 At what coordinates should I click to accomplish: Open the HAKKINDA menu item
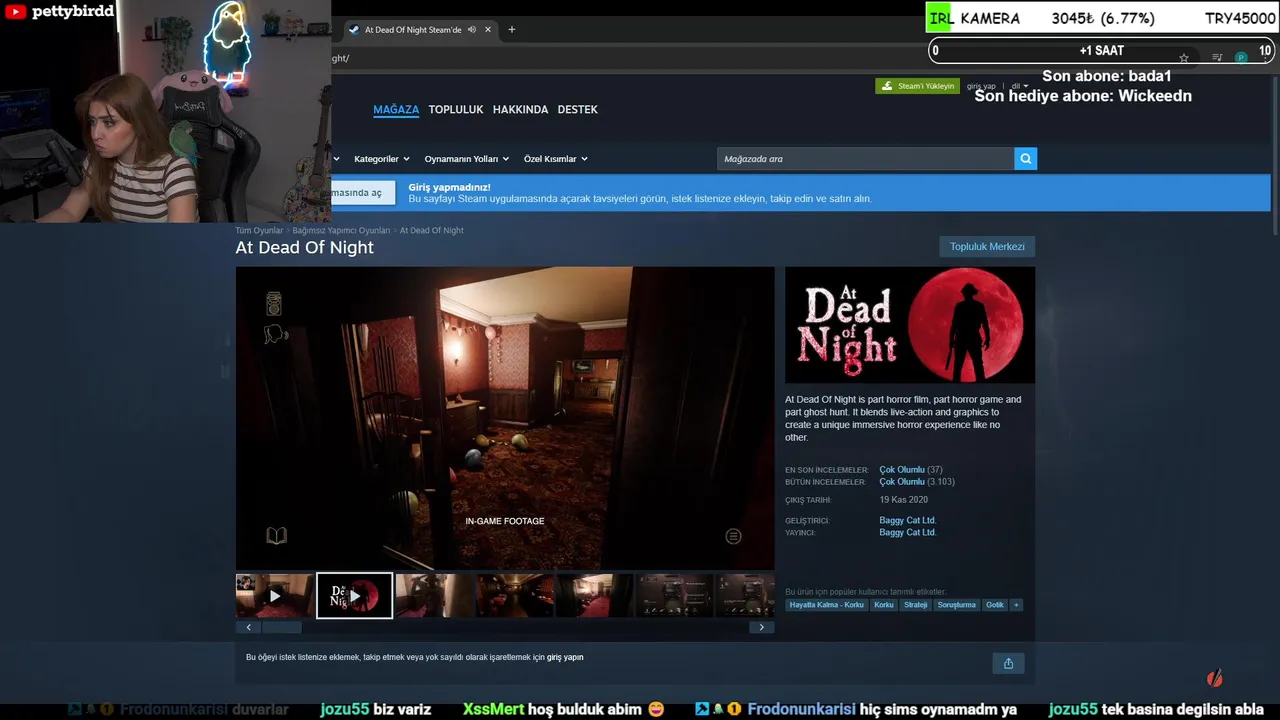520,110
